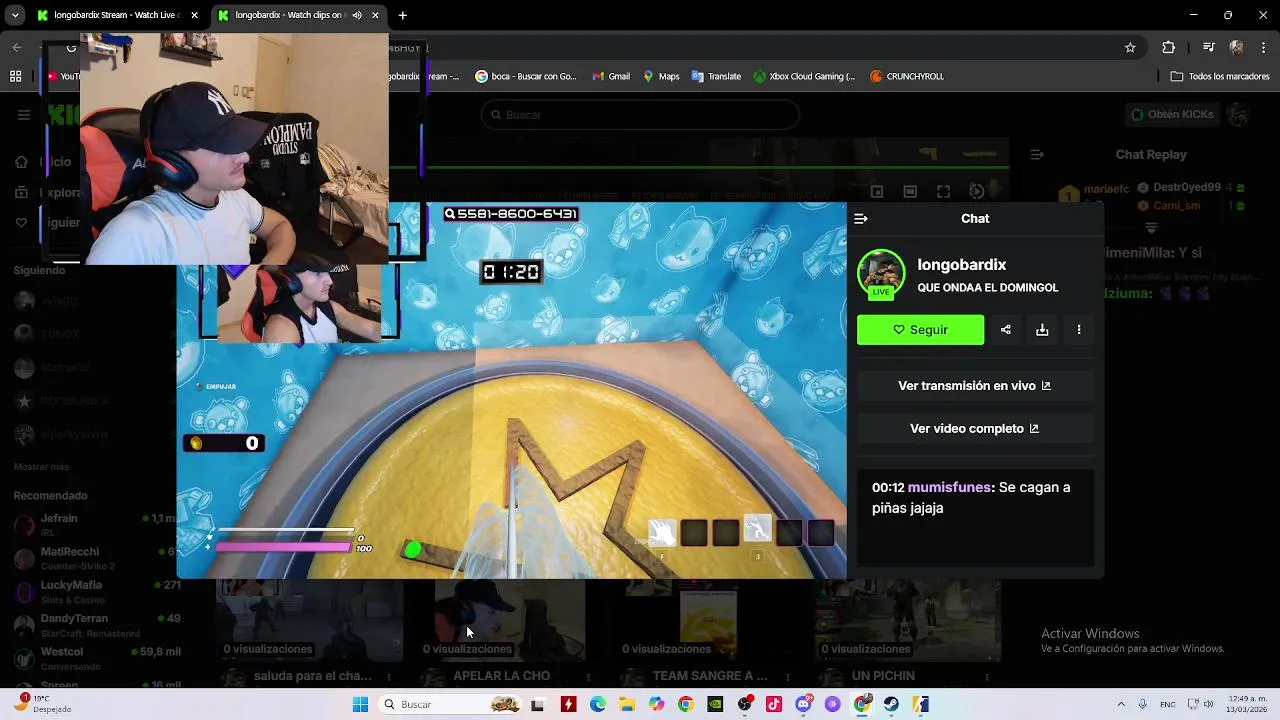Open Chrome media controls icon
The image size is (1280, 720).
tap(1208, 47)
